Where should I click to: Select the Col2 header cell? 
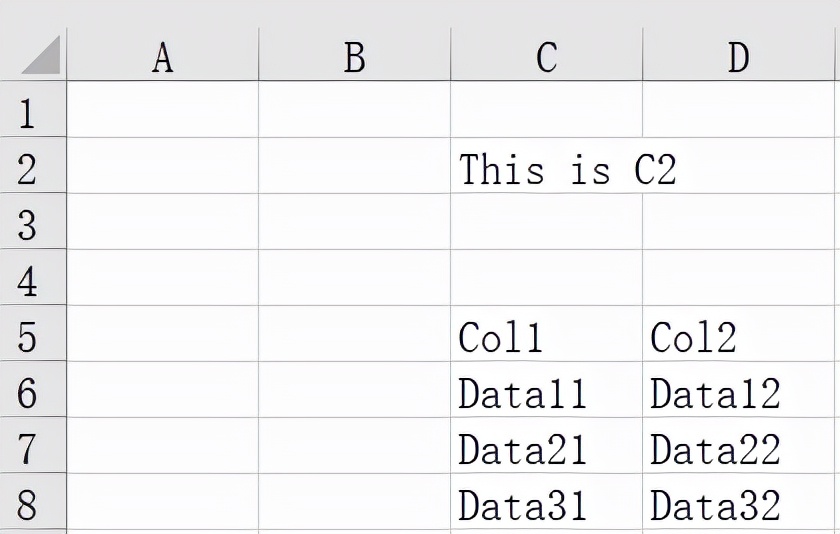coord(739,334)
